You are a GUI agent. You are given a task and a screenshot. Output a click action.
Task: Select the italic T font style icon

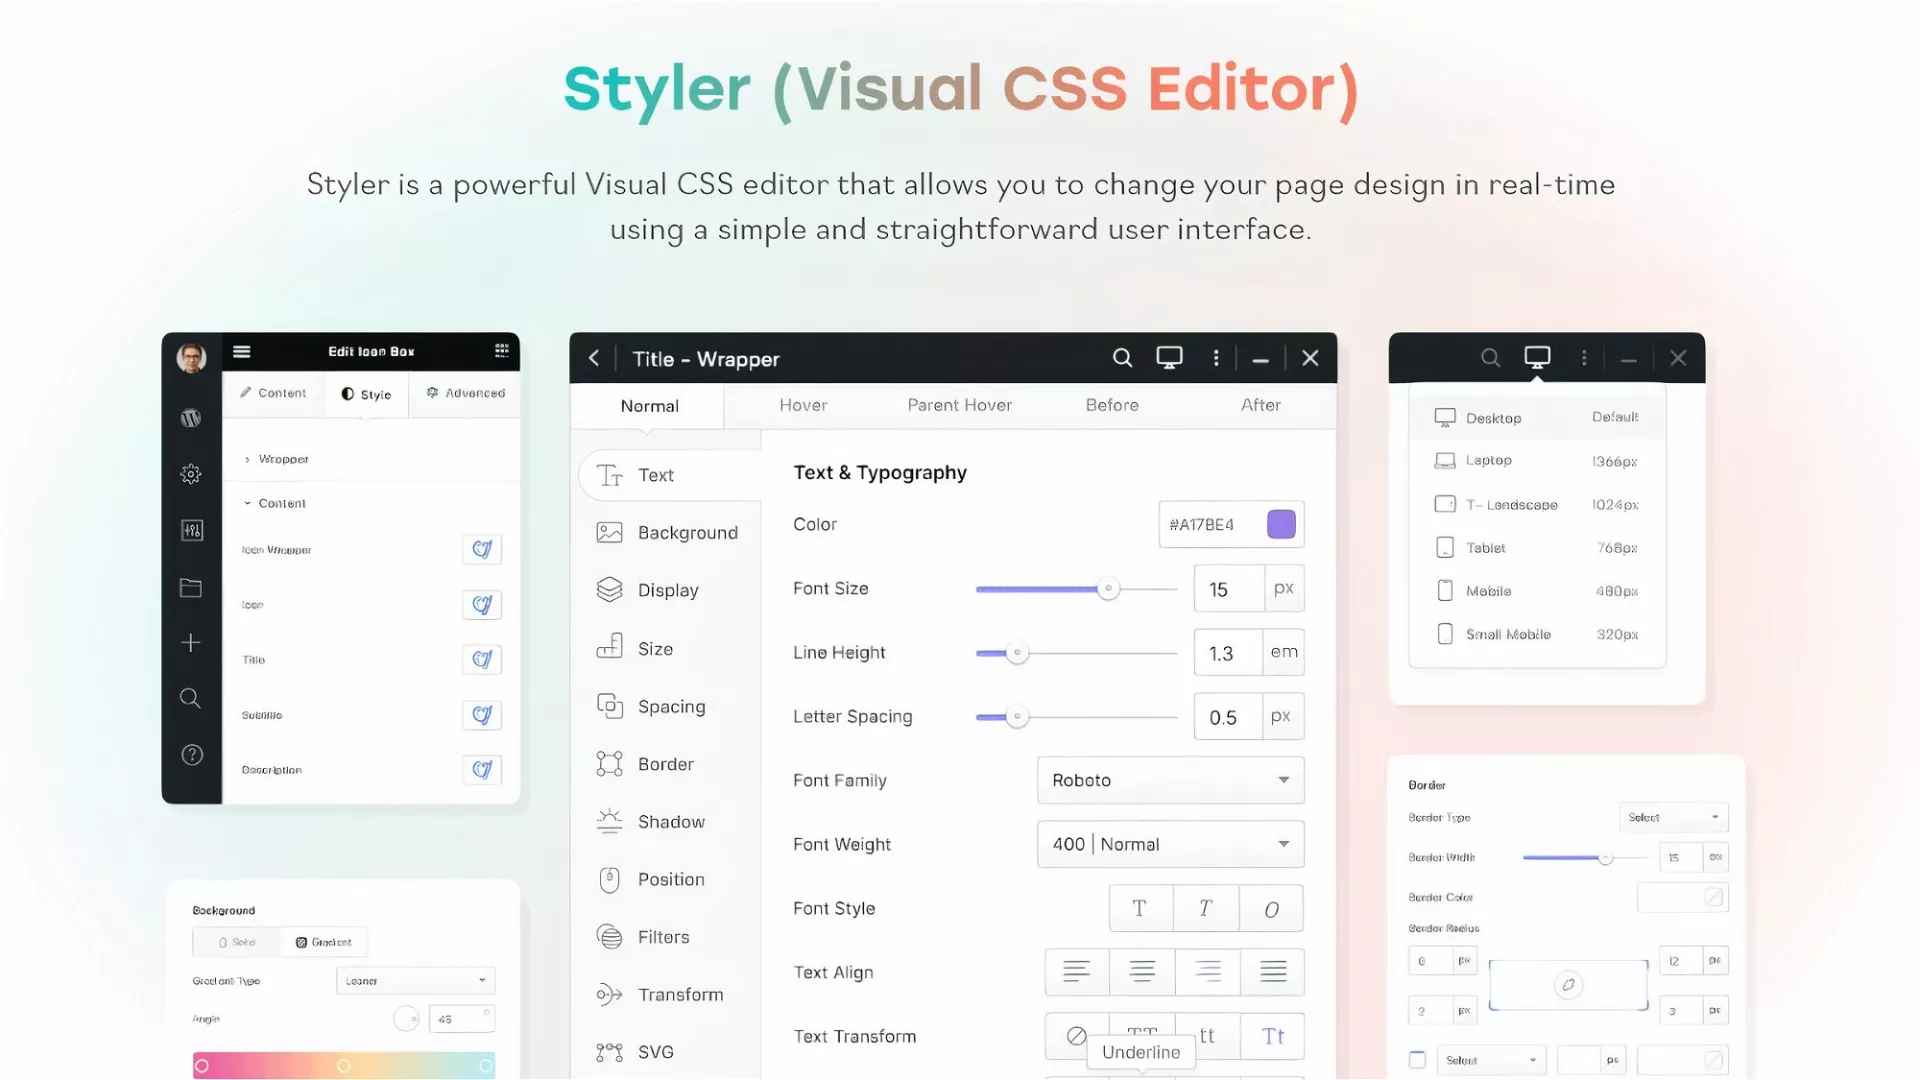click(1205, 908)
